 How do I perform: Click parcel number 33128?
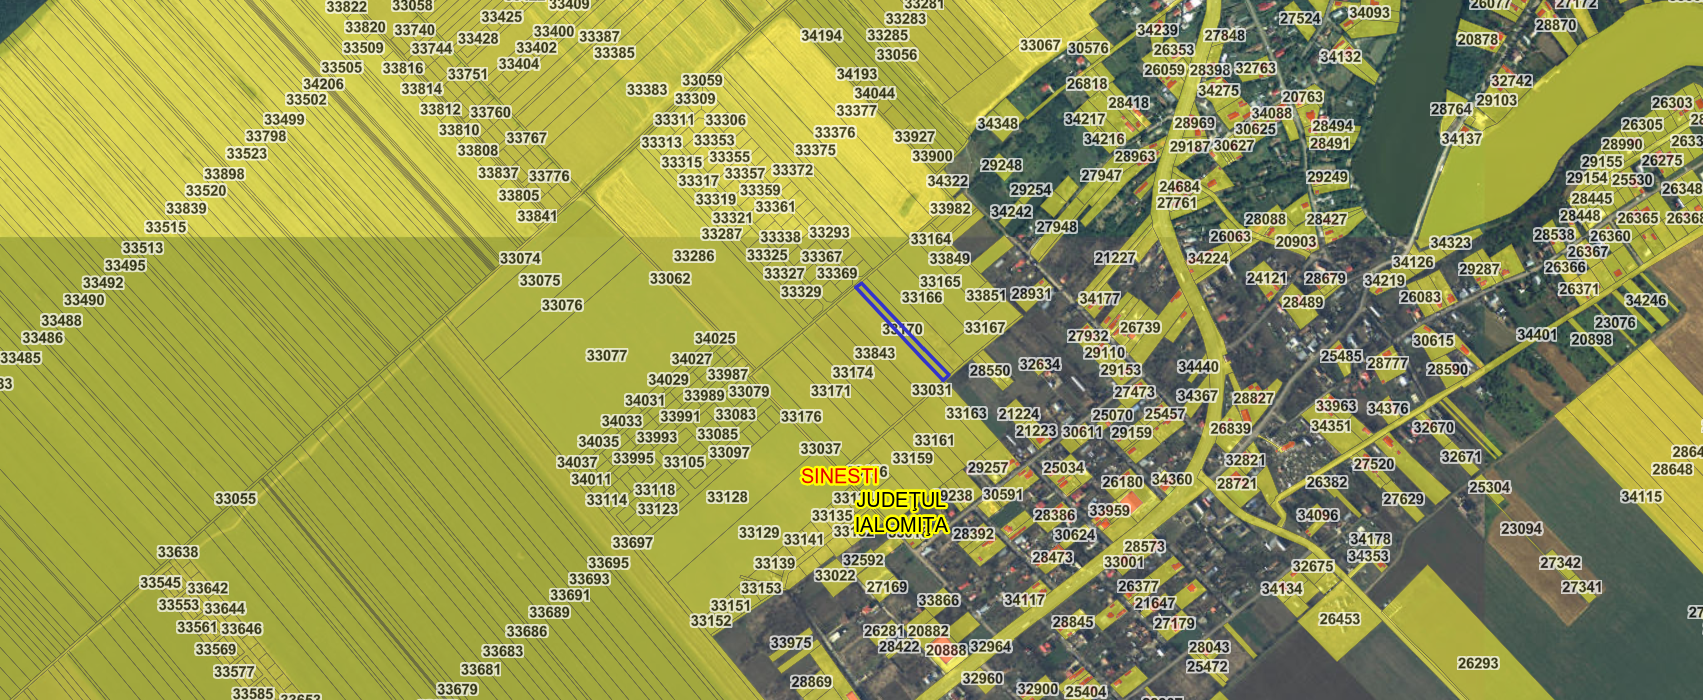pyautogui.click(x=727, y=497)
